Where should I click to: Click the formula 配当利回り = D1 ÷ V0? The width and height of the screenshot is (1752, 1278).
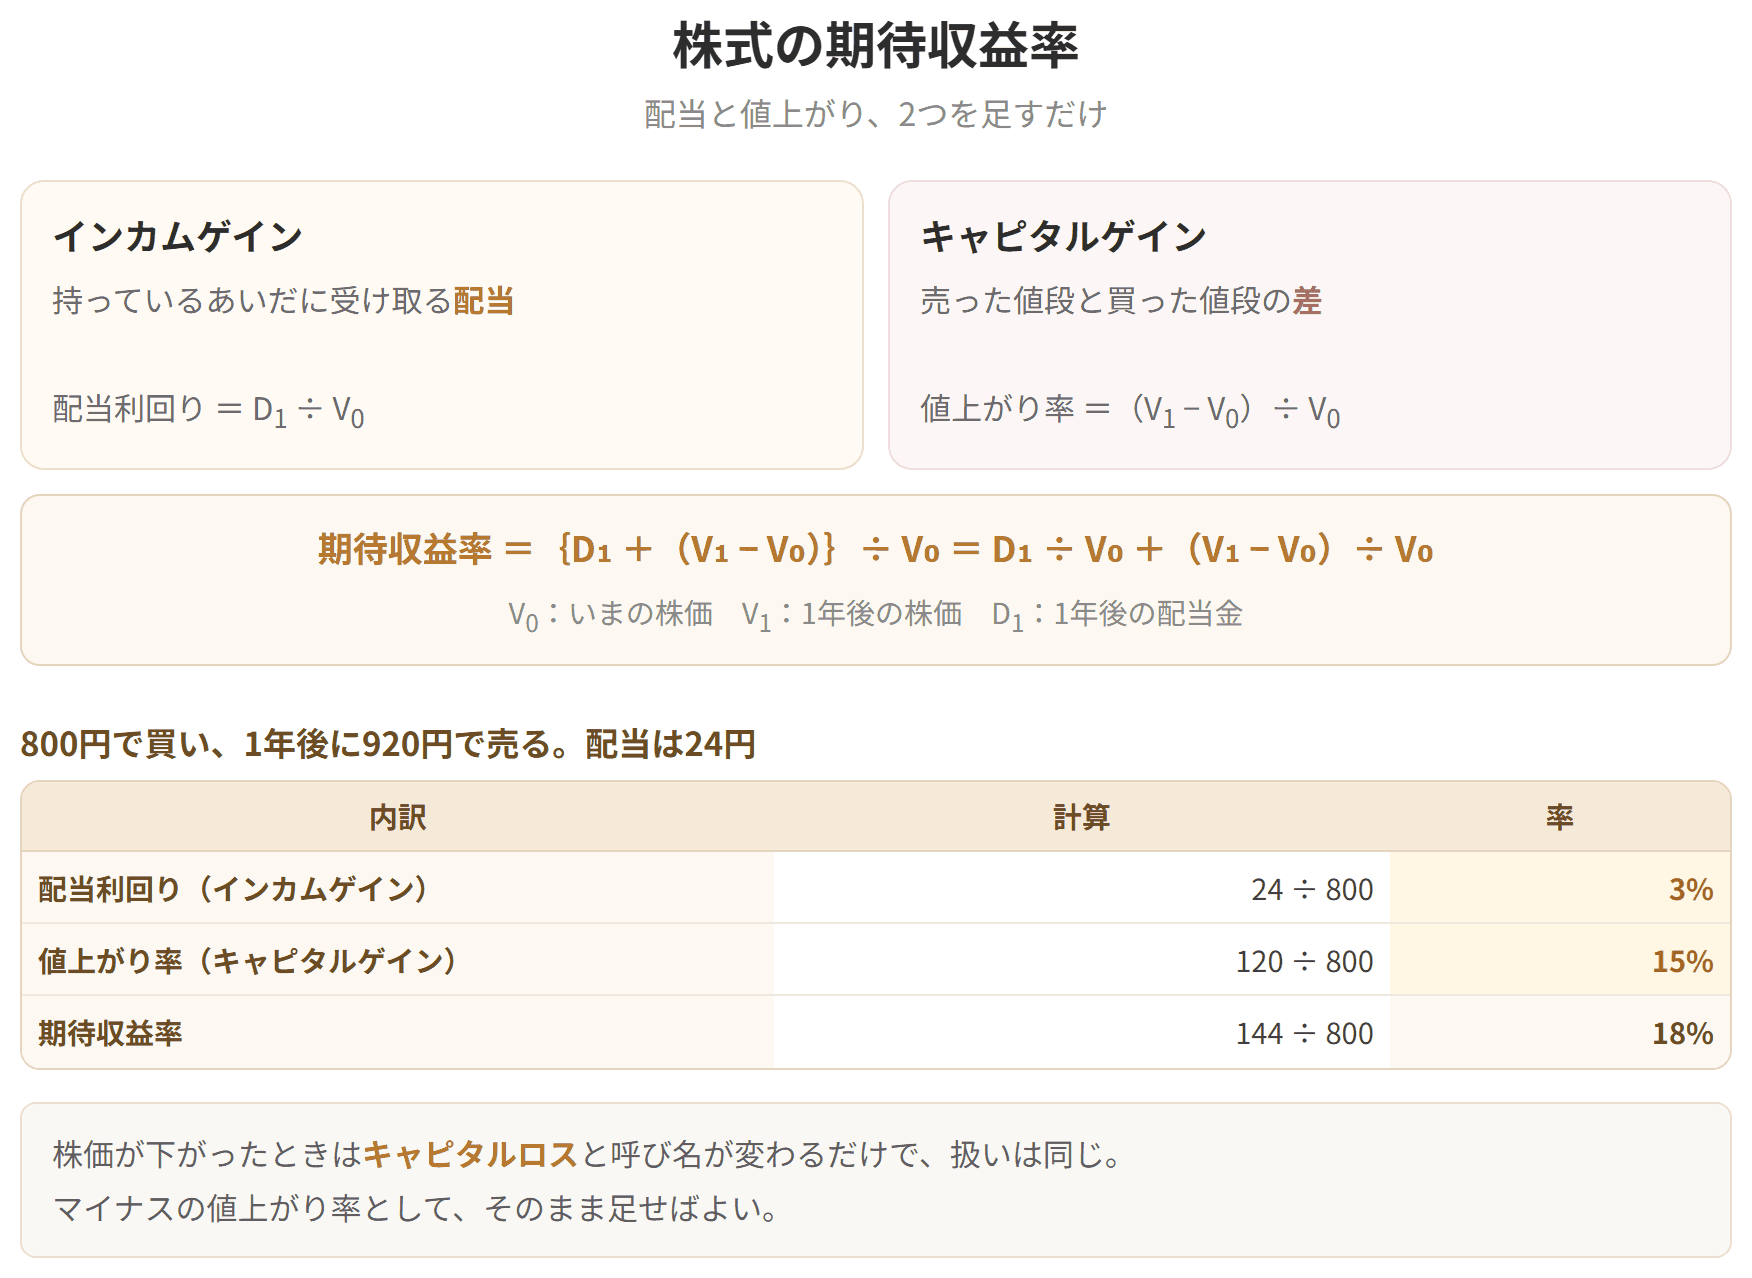pos(208,409)
